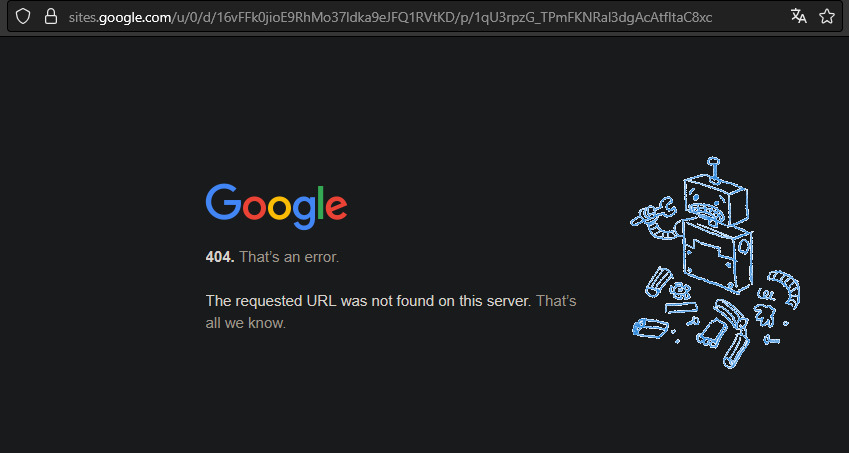
Task: Click the blue capital G in logo
Action: pos(223,202)
